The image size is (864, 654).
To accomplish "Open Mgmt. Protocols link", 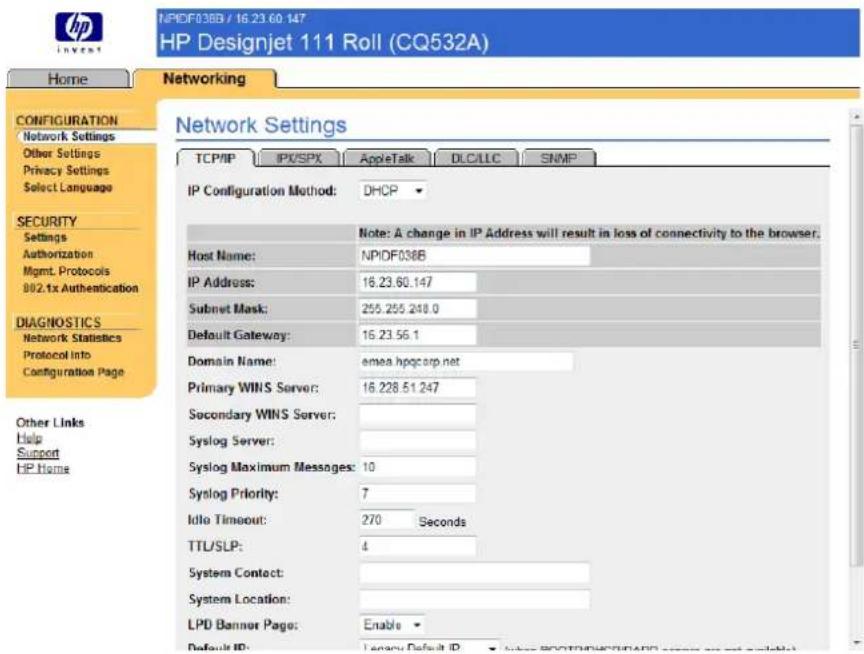I will (66, 271).
